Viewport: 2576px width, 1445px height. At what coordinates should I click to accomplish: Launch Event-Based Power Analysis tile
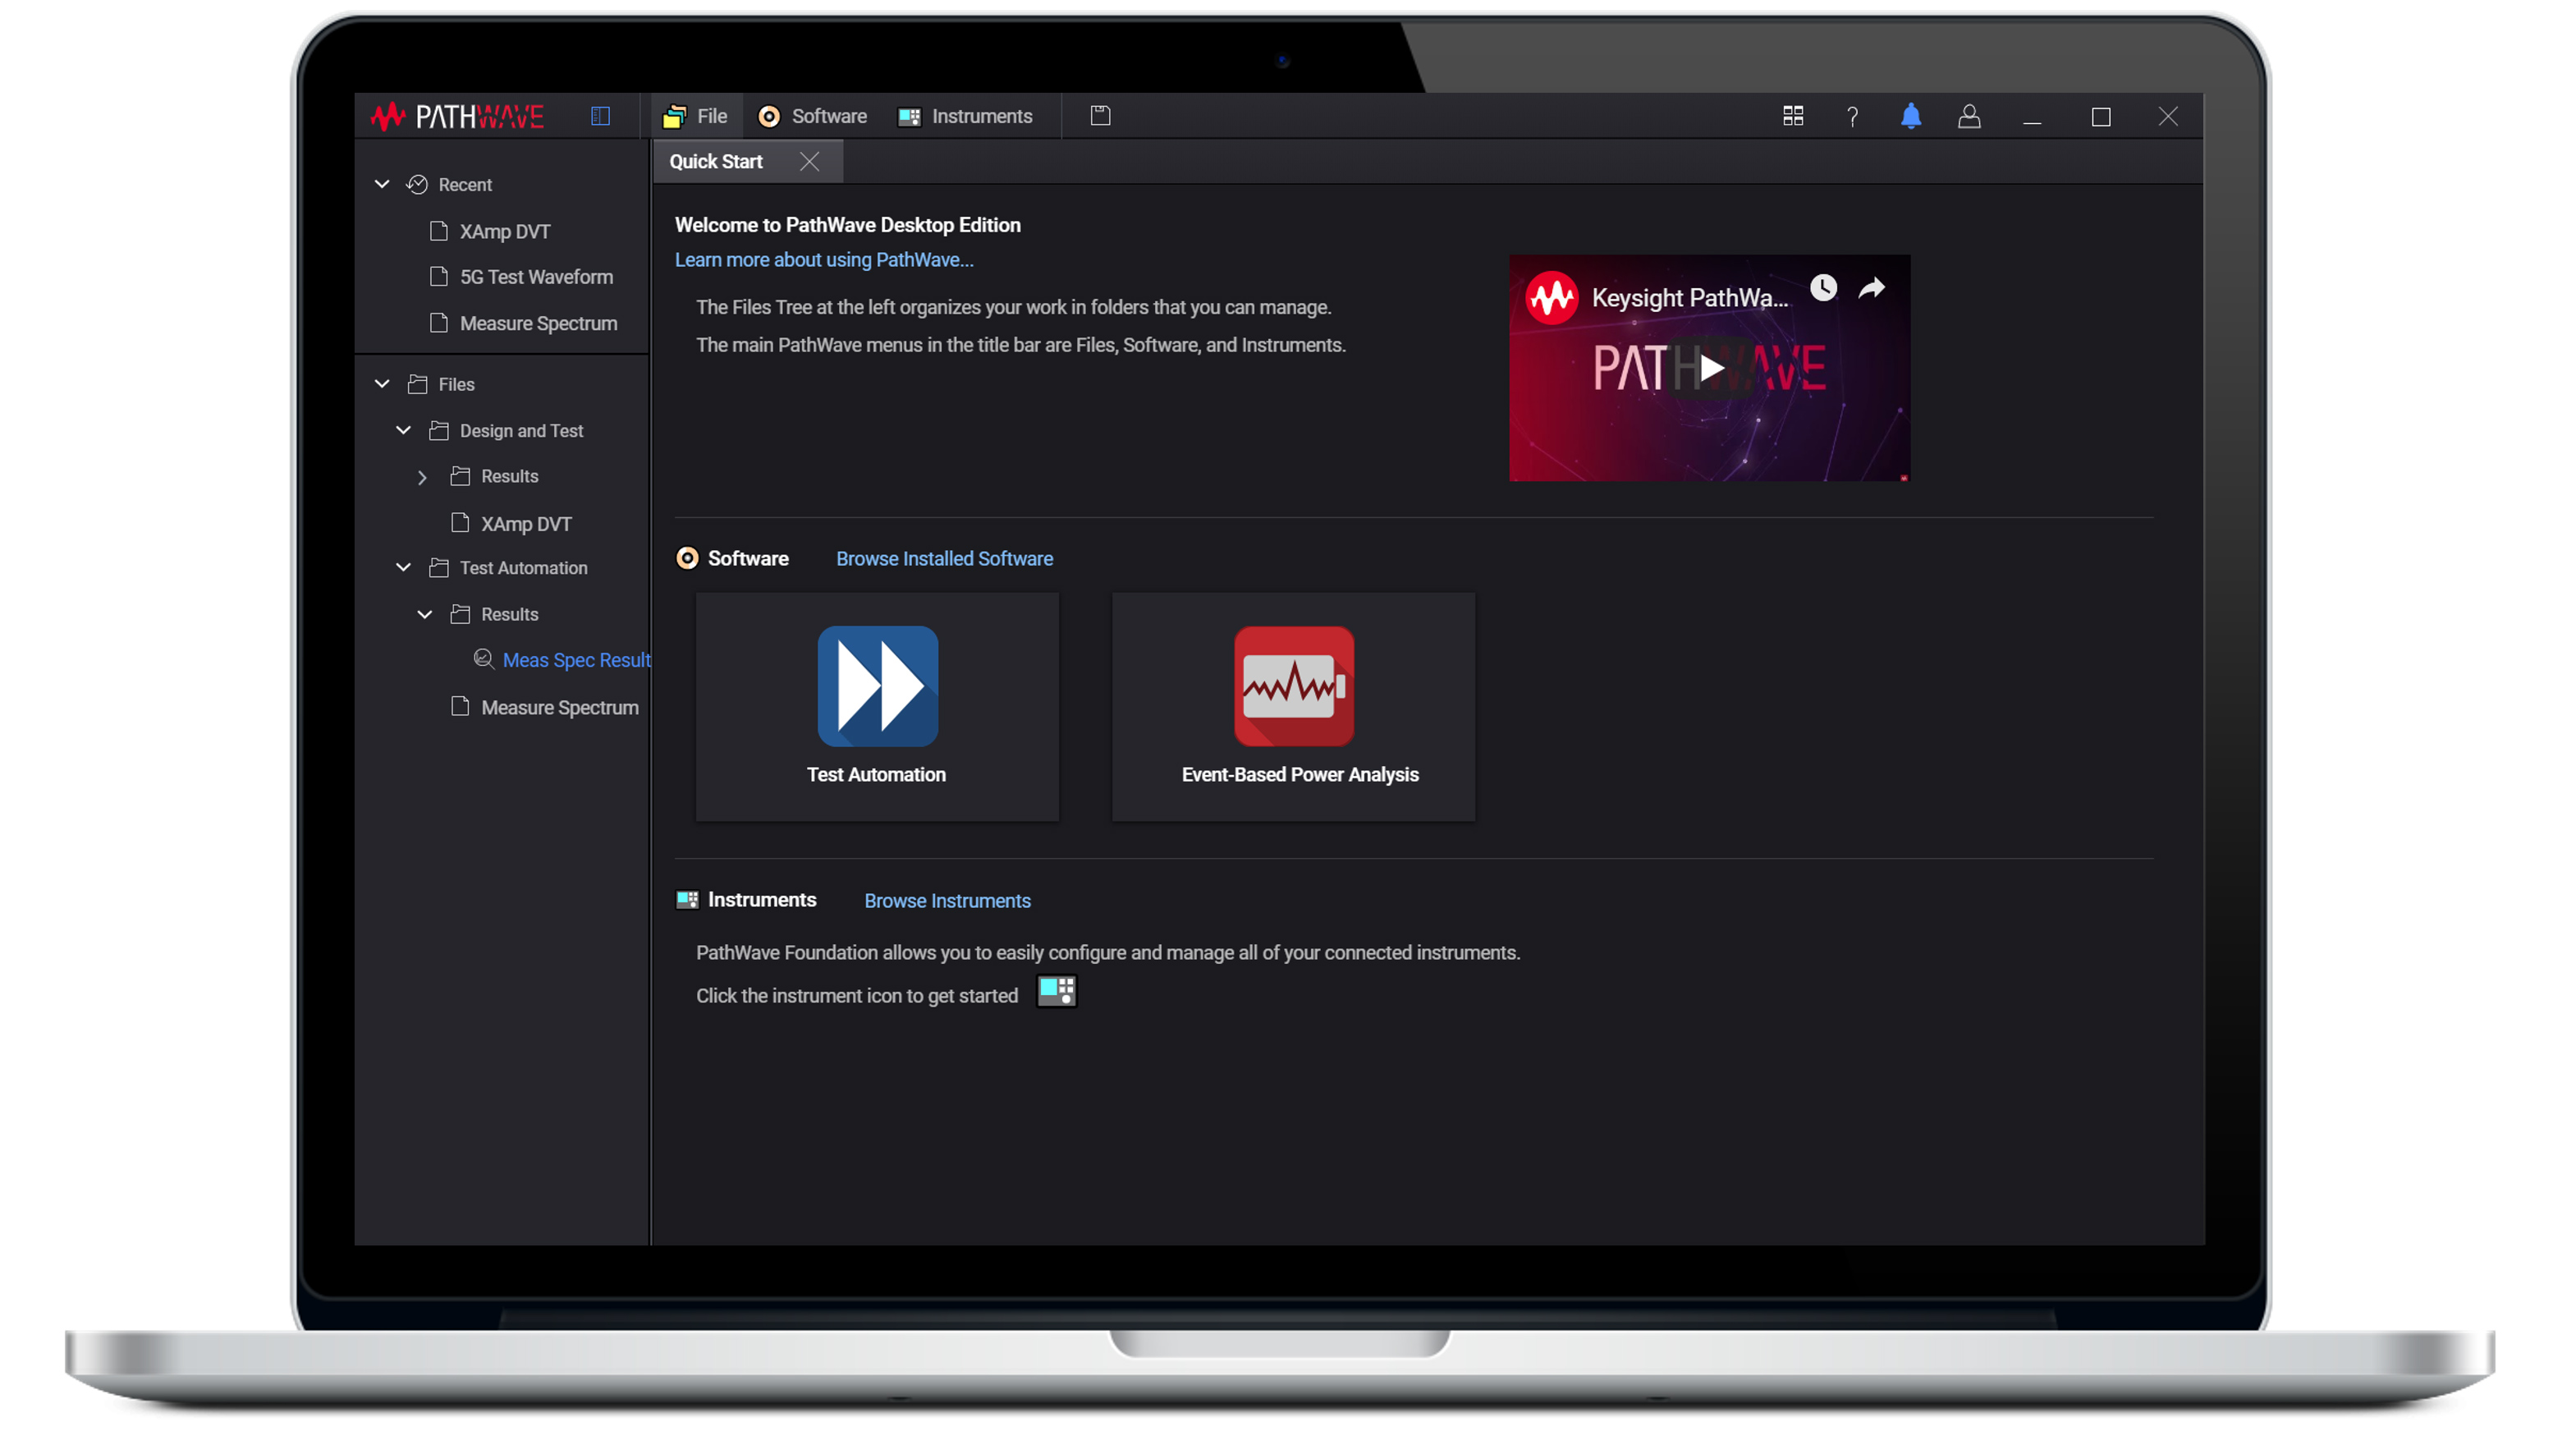pyautogui.click(x=1293, y=705)
